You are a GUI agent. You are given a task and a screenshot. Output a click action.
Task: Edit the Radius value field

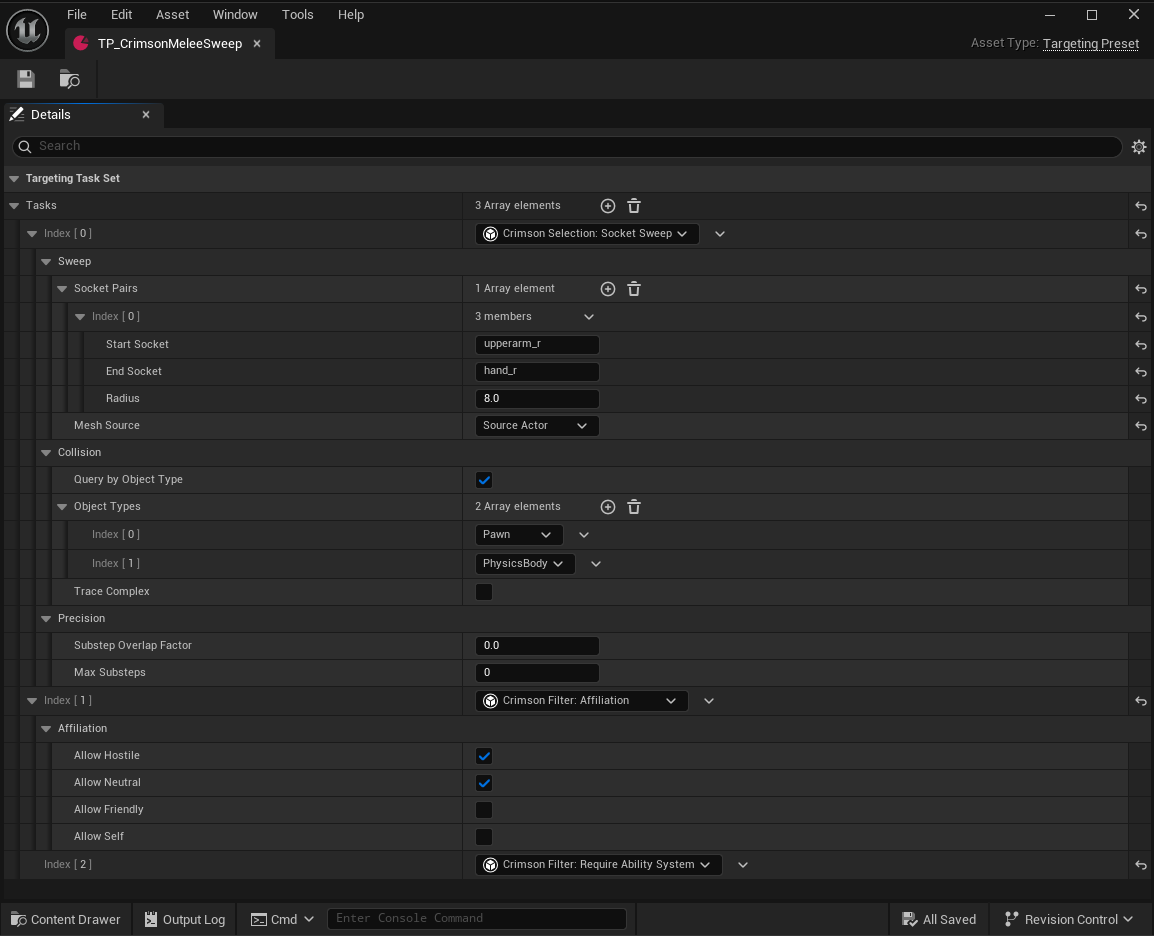click(x=537, y=399)
